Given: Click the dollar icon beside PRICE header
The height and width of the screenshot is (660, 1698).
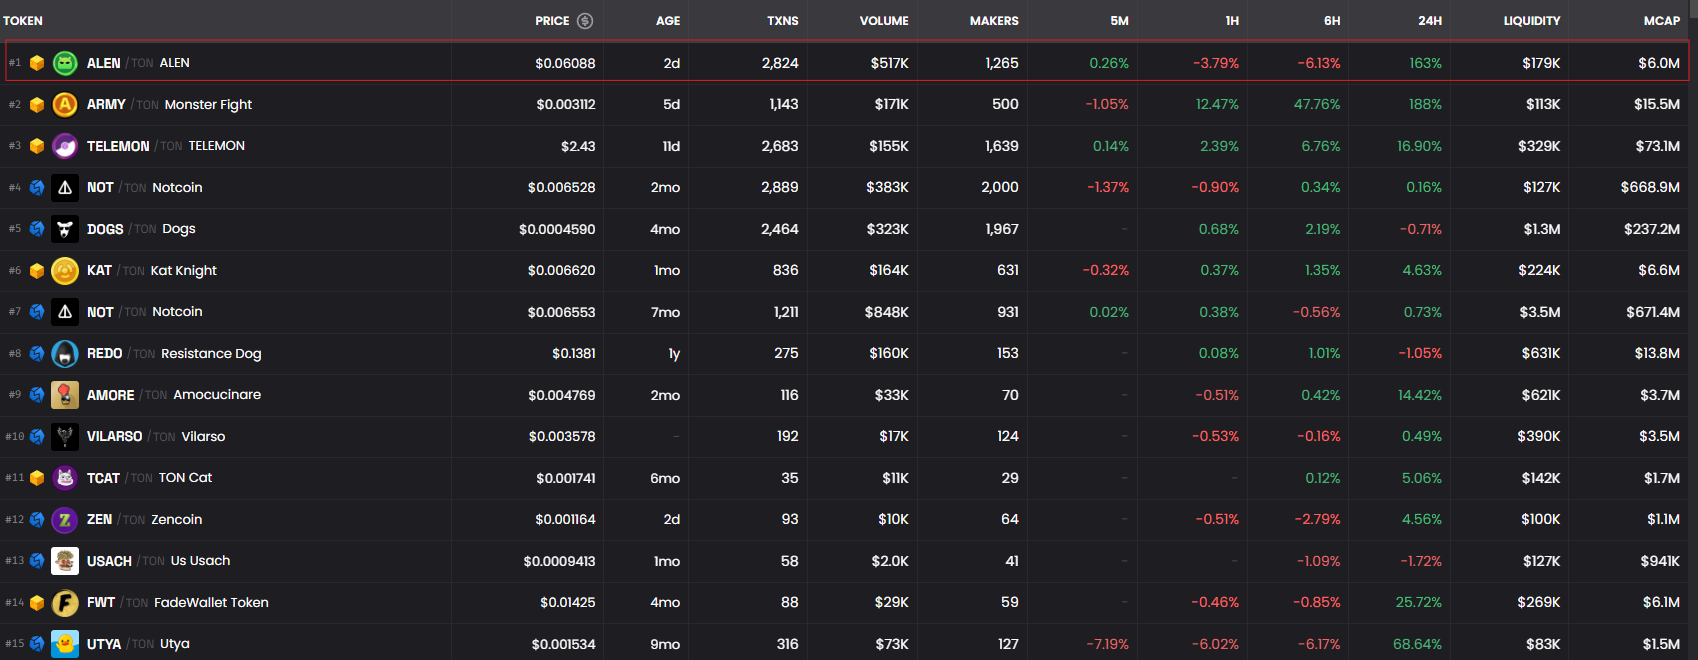Looking at the screenshot, I should click(585, 21).
